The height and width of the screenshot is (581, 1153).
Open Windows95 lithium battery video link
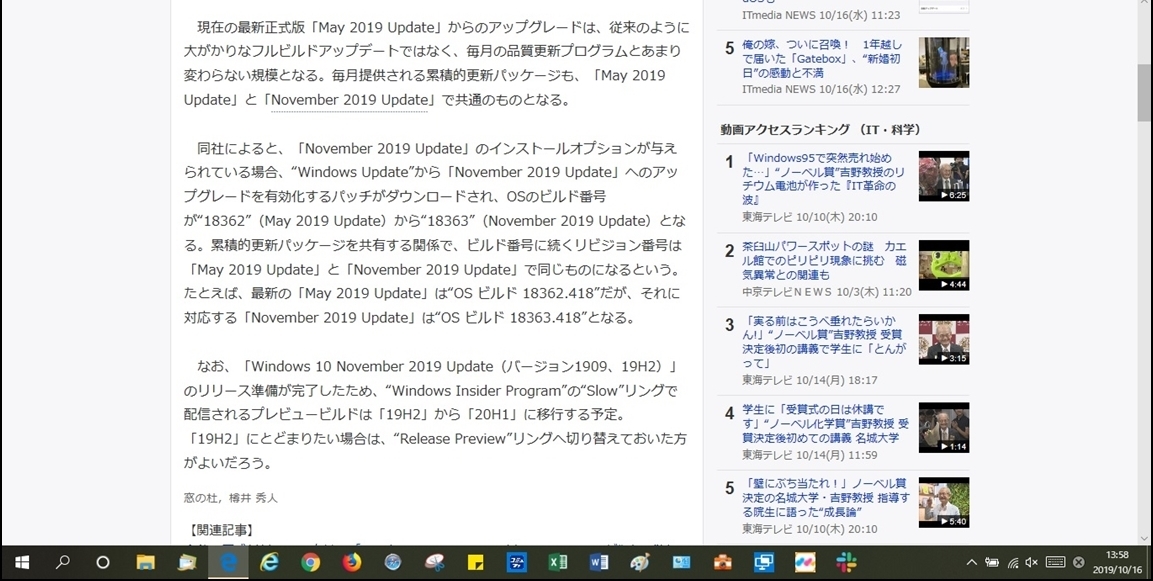tap(823, 179)
